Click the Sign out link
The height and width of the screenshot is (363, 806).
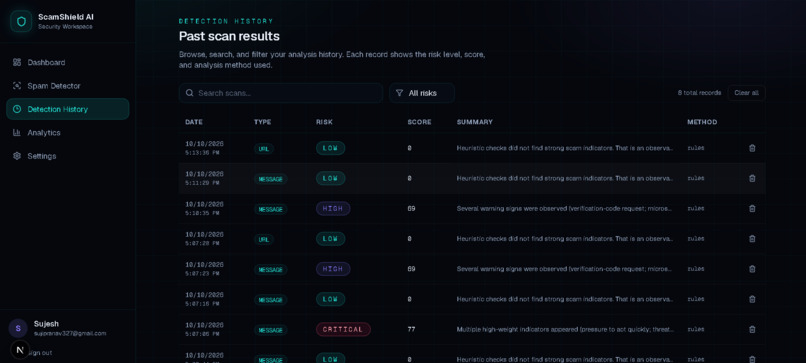[40, 353]
